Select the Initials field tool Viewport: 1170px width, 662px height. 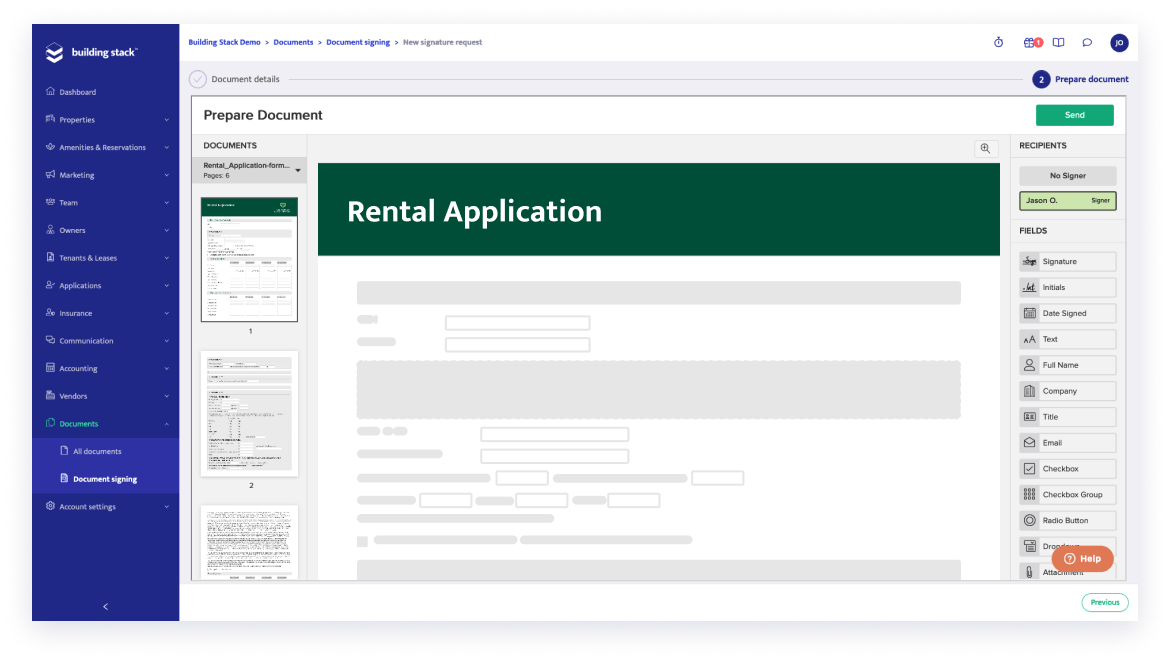point(1067,287)
